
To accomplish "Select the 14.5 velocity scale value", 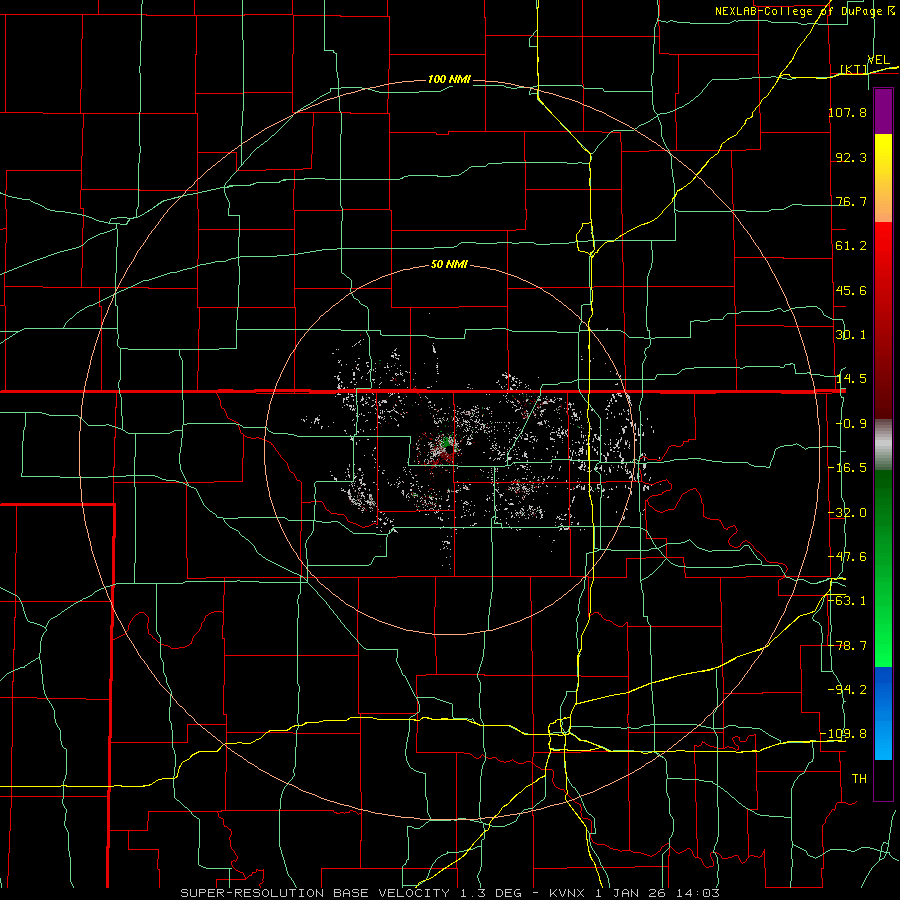I will [851, 379].
